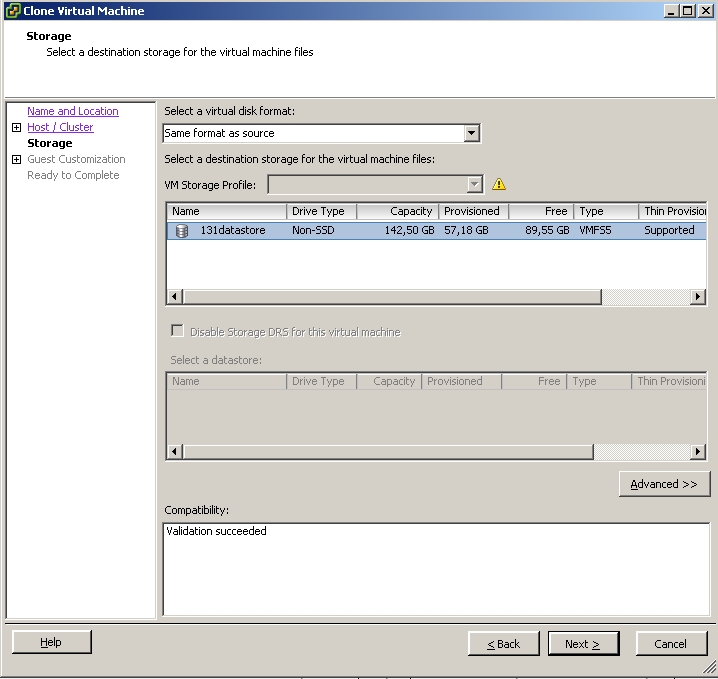Click upper table scroll left arrow
Image resolution: width=718 pixels, height=679 pixels.
[174, 297]
